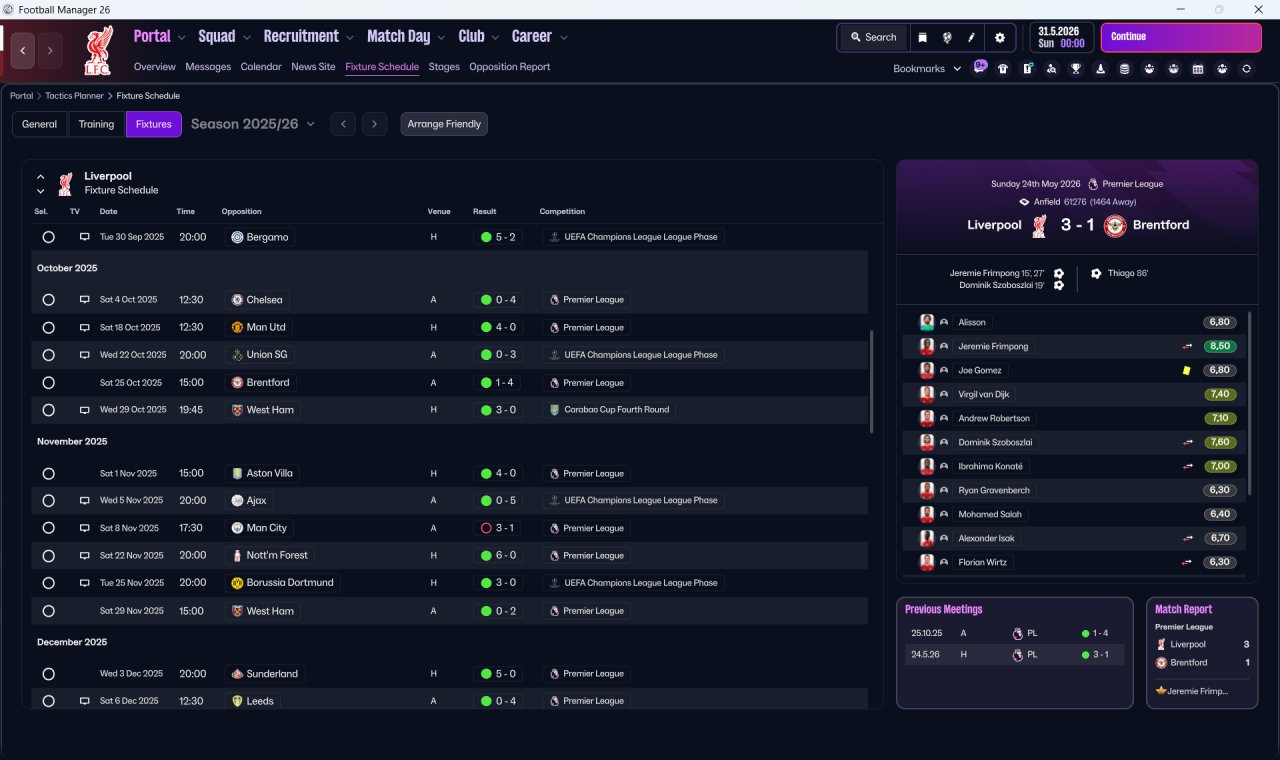Switch to the Messages tab

coord(208,67)
